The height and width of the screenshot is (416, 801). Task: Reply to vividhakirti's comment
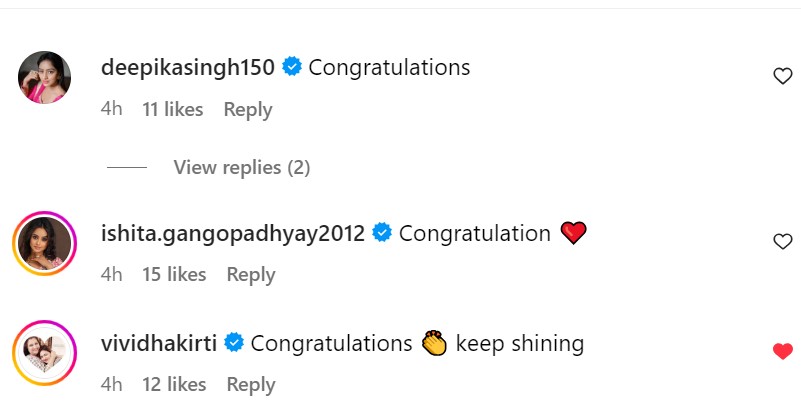(x=251, y=384)
